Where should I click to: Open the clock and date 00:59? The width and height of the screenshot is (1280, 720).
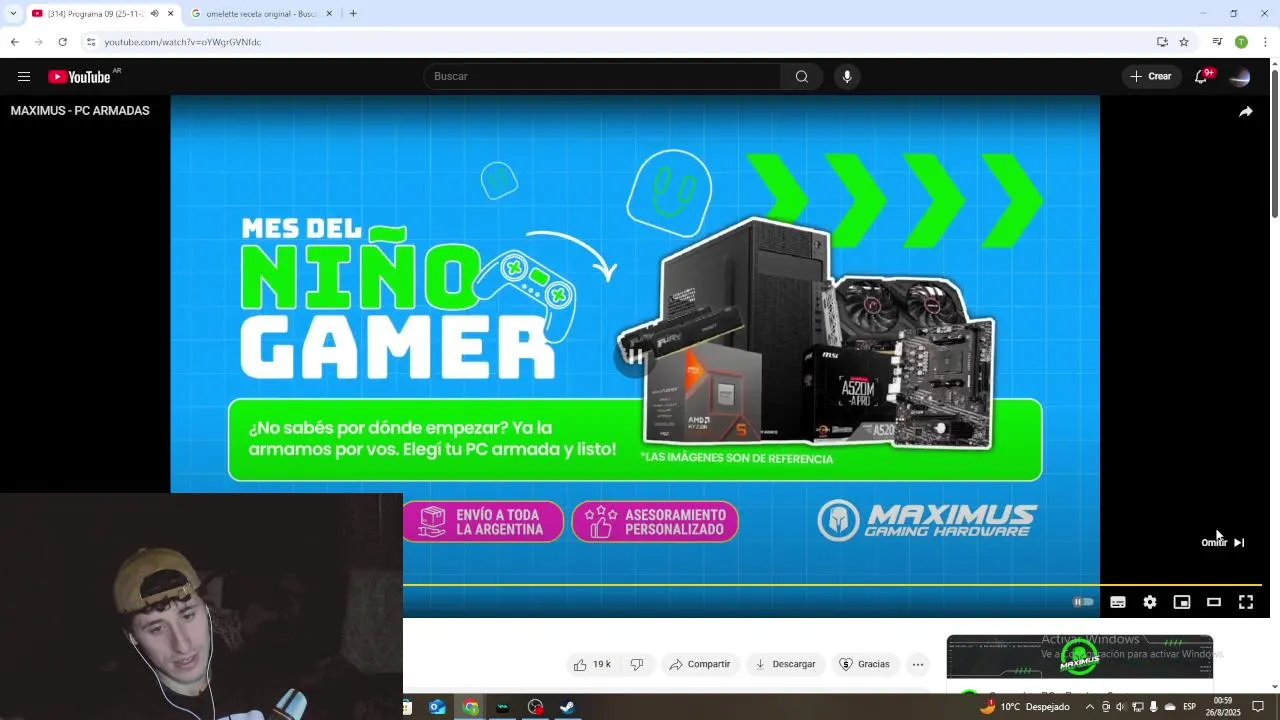[x=1222, y=707]
